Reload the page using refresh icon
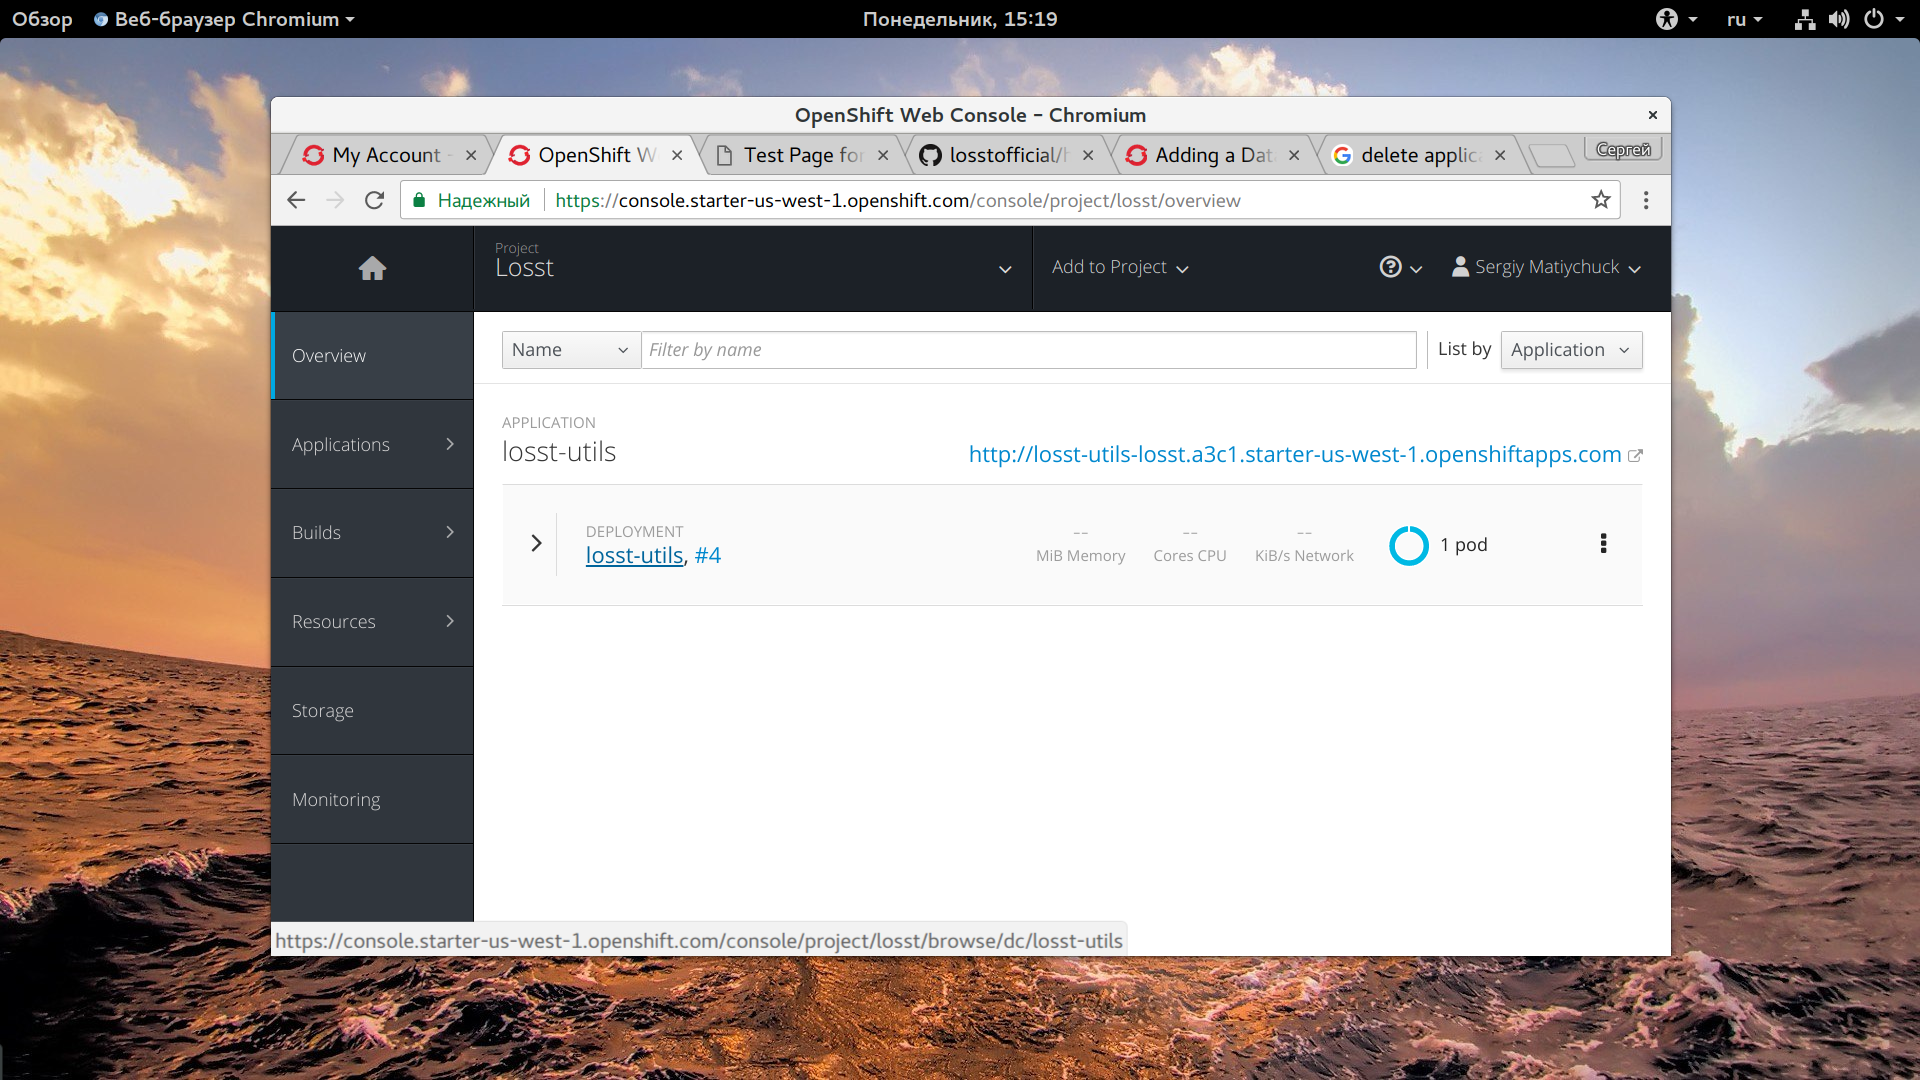 (374, 200)
